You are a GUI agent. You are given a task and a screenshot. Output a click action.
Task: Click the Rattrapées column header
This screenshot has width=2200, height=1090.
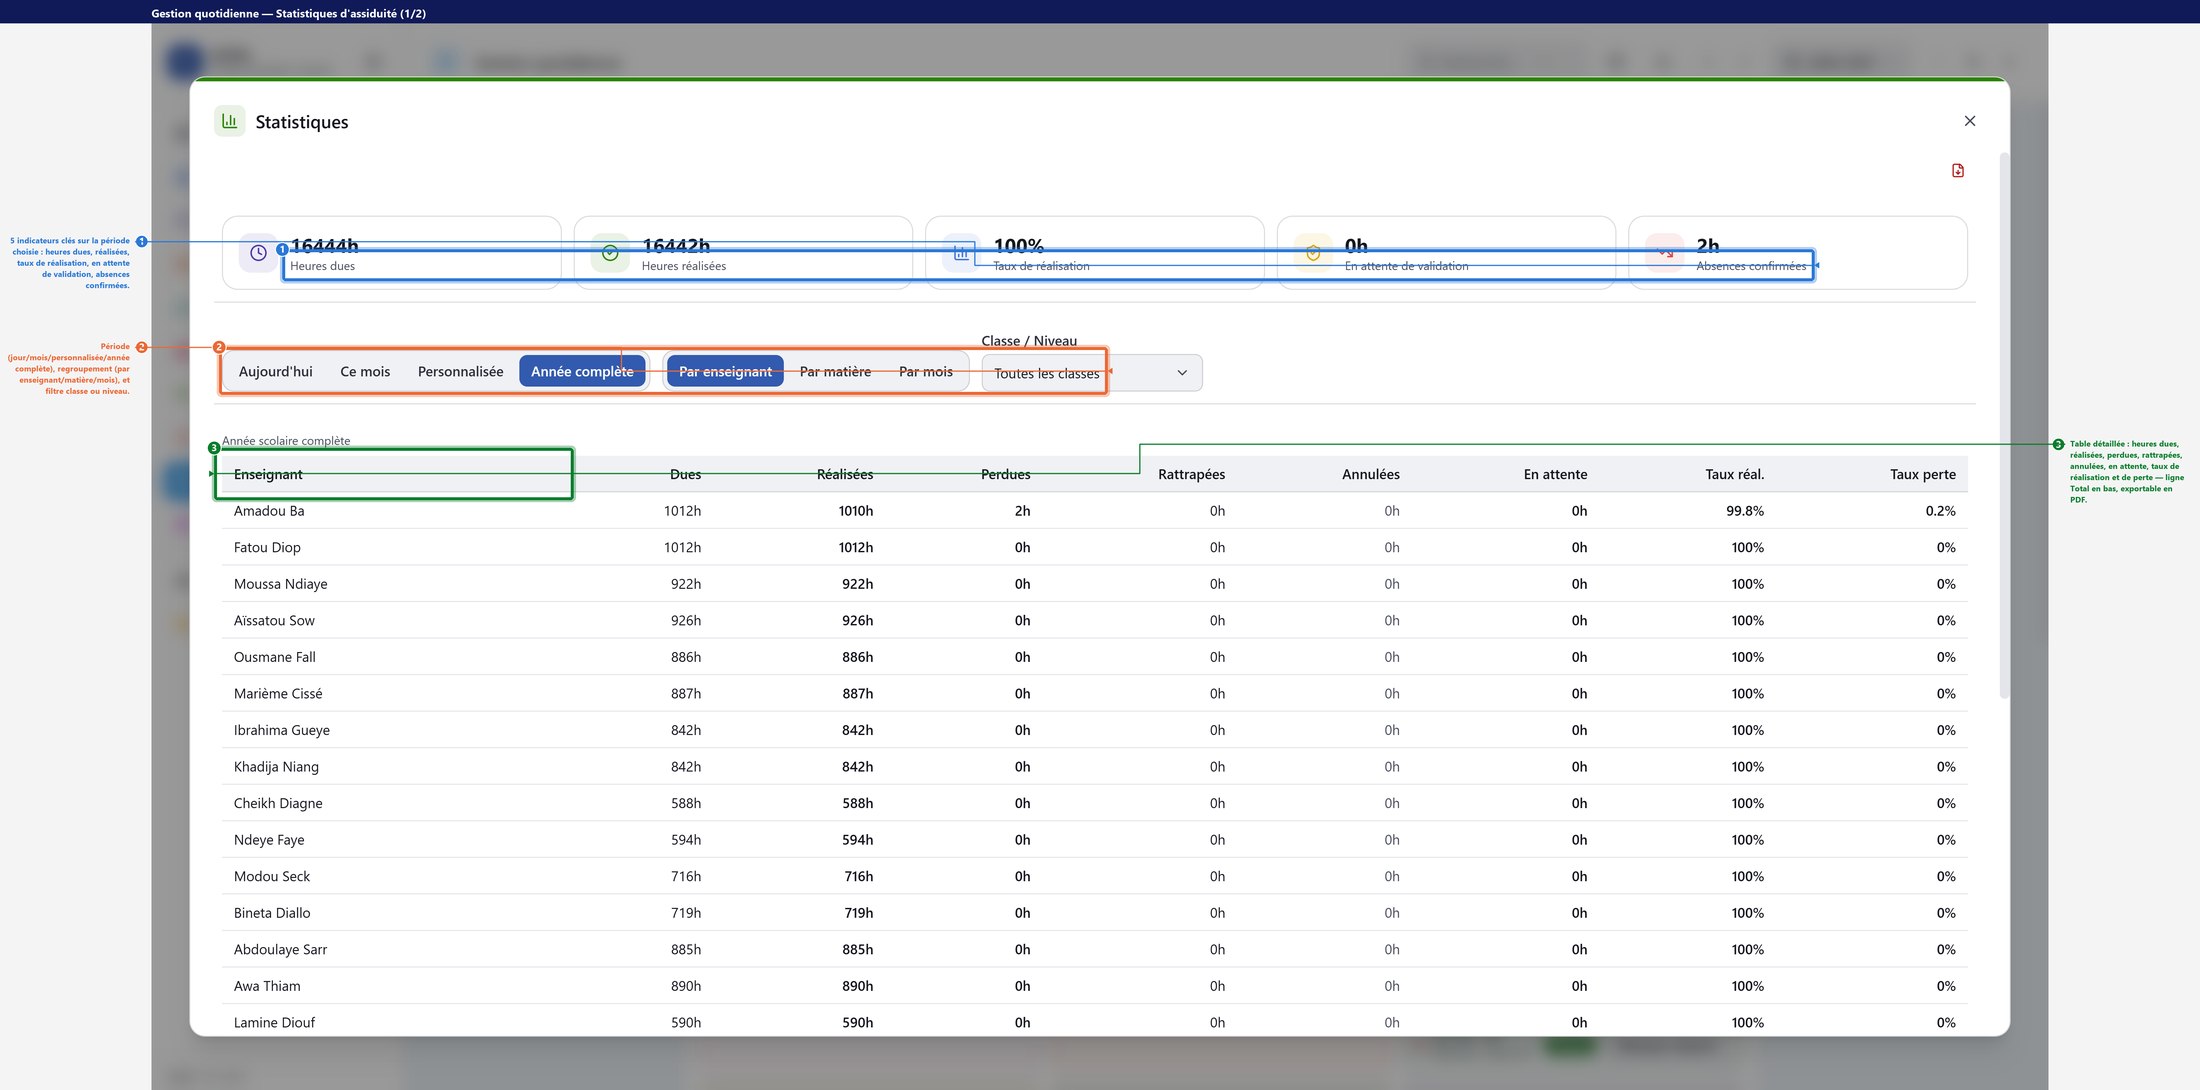click(x=1191, y=474)
